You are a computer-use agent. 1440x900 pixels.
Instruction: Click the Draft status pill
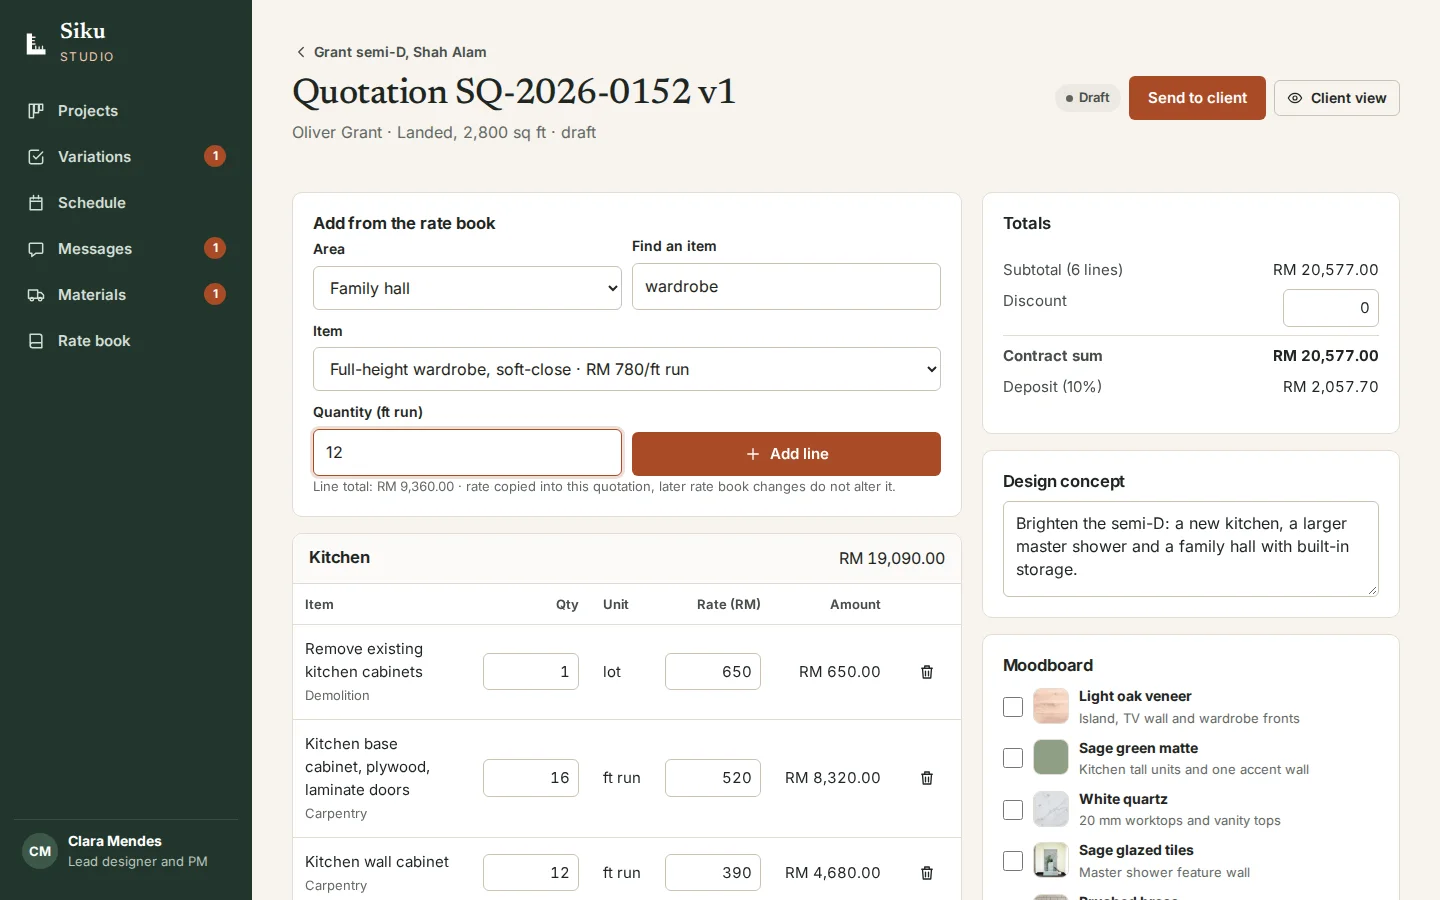pos(1087,98)
